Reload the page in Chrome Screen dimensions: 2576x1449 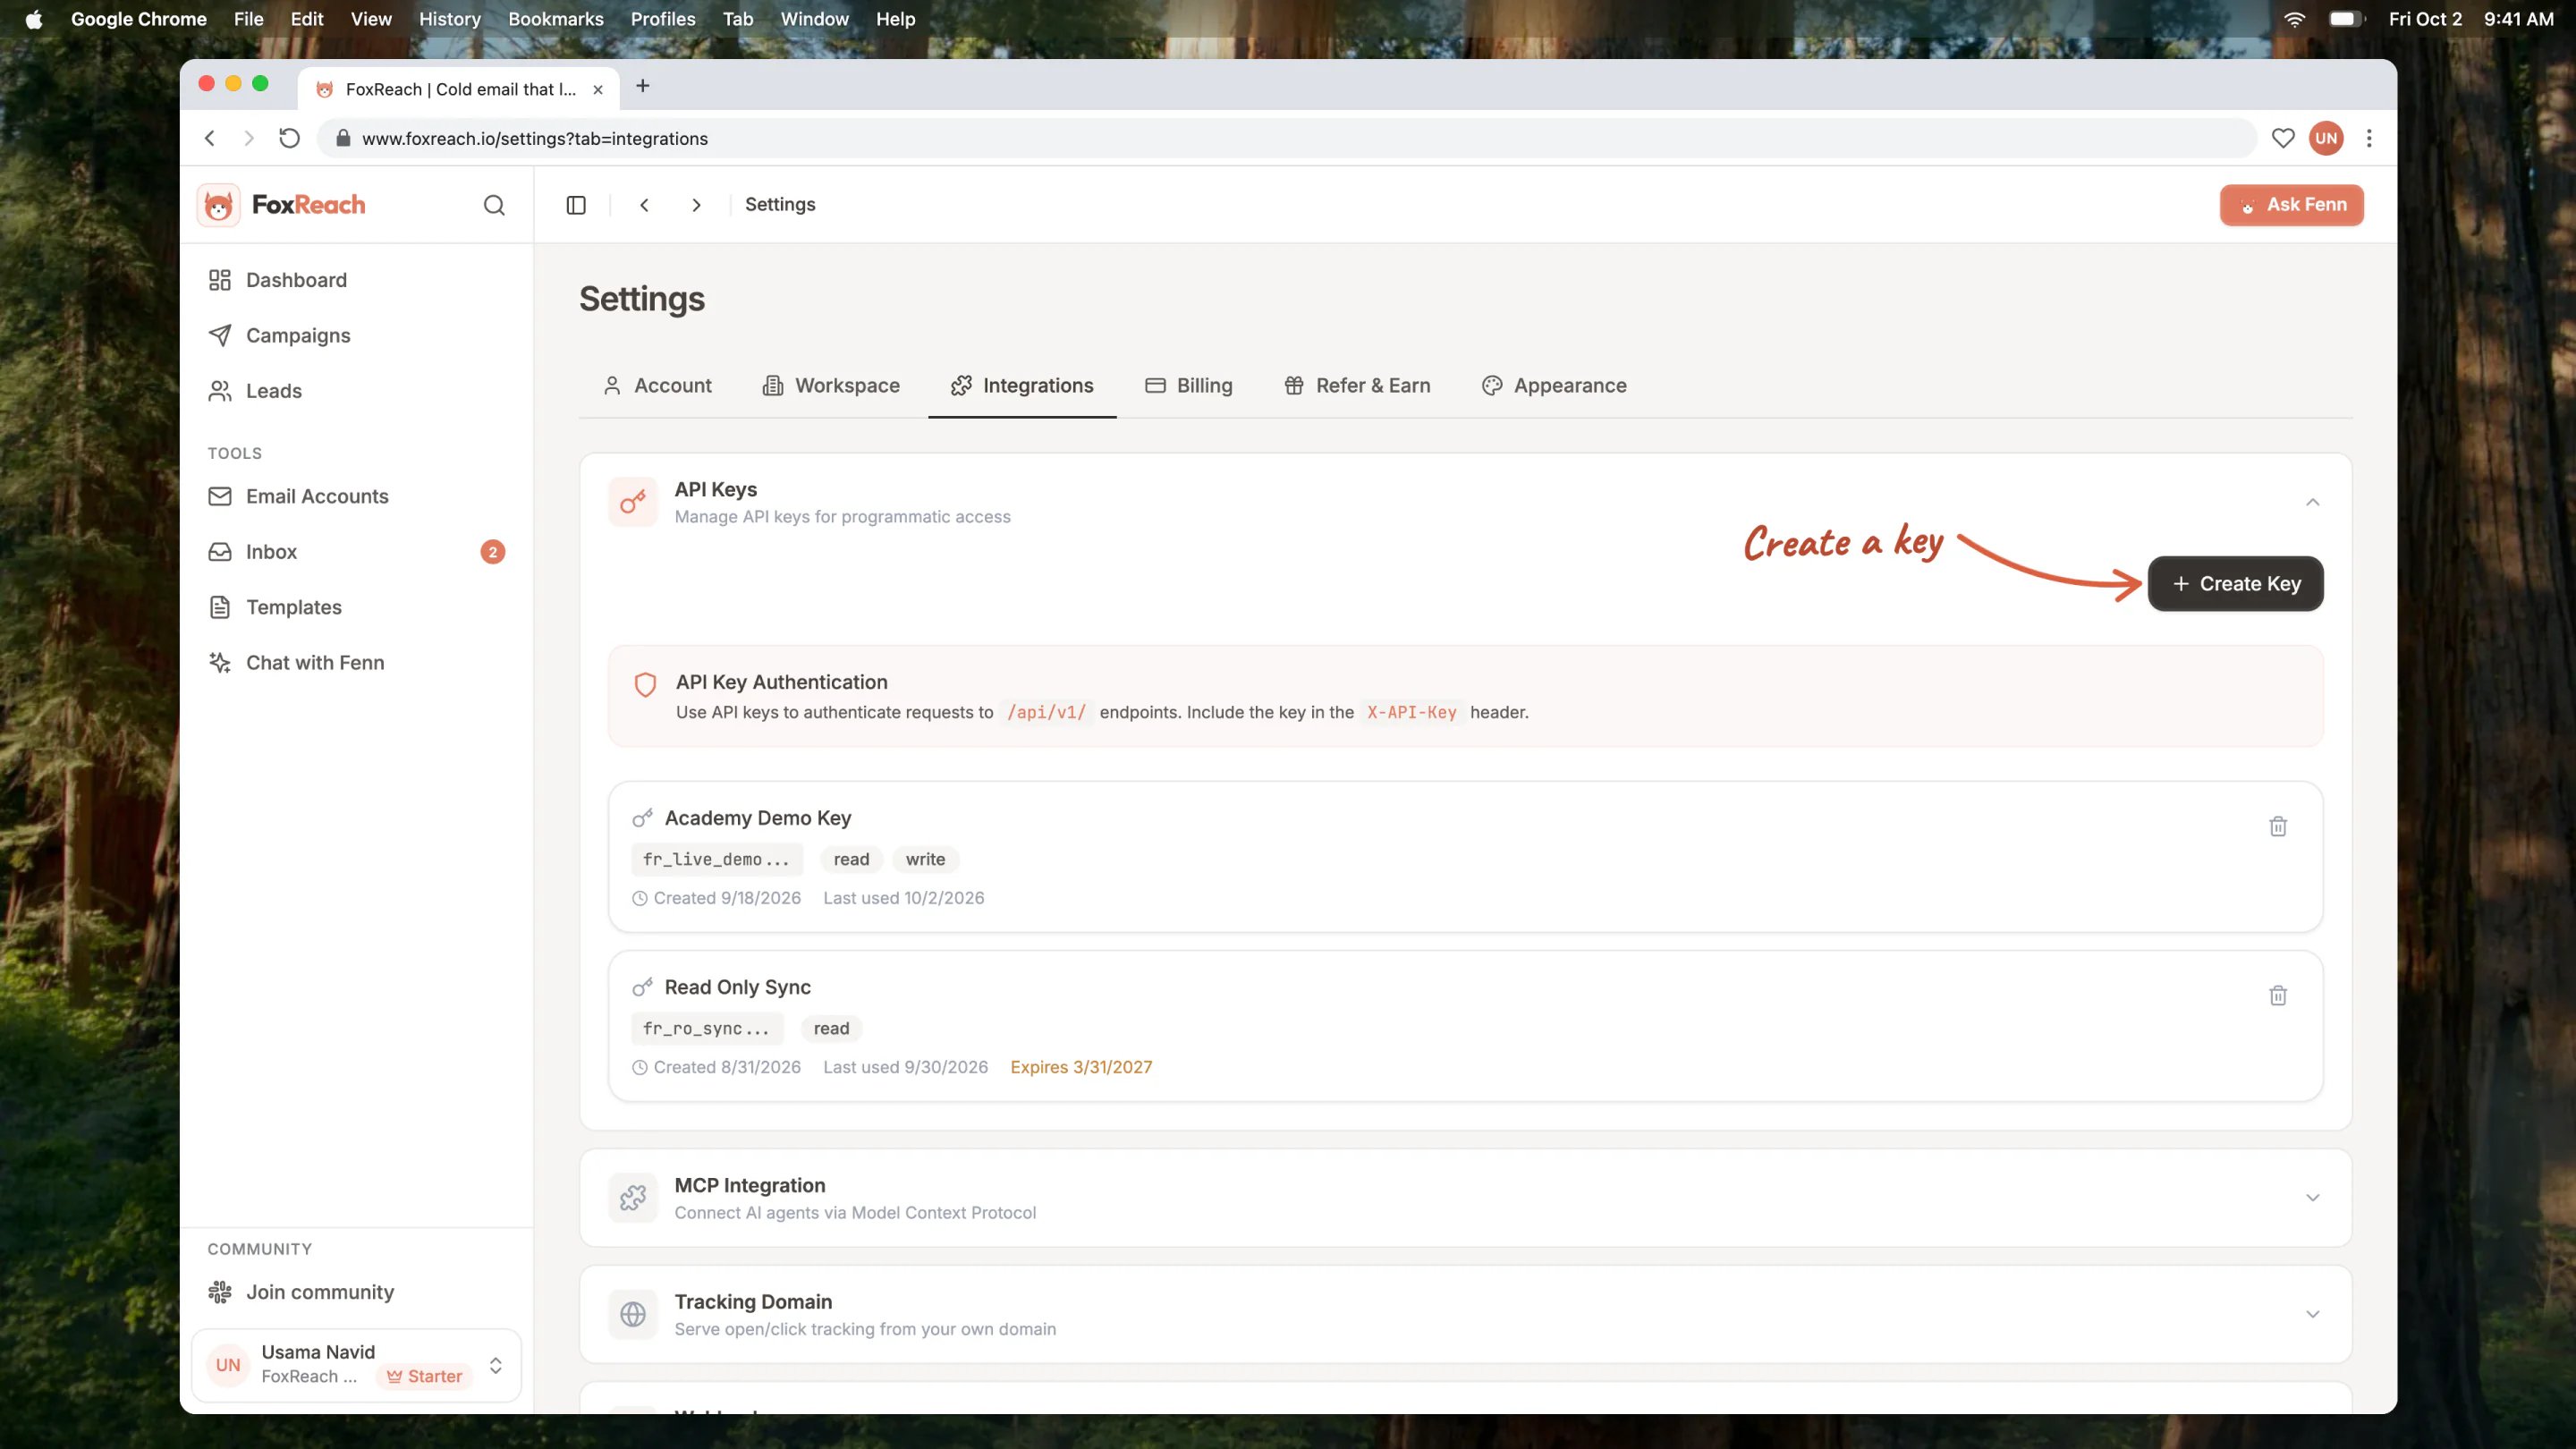289,138
